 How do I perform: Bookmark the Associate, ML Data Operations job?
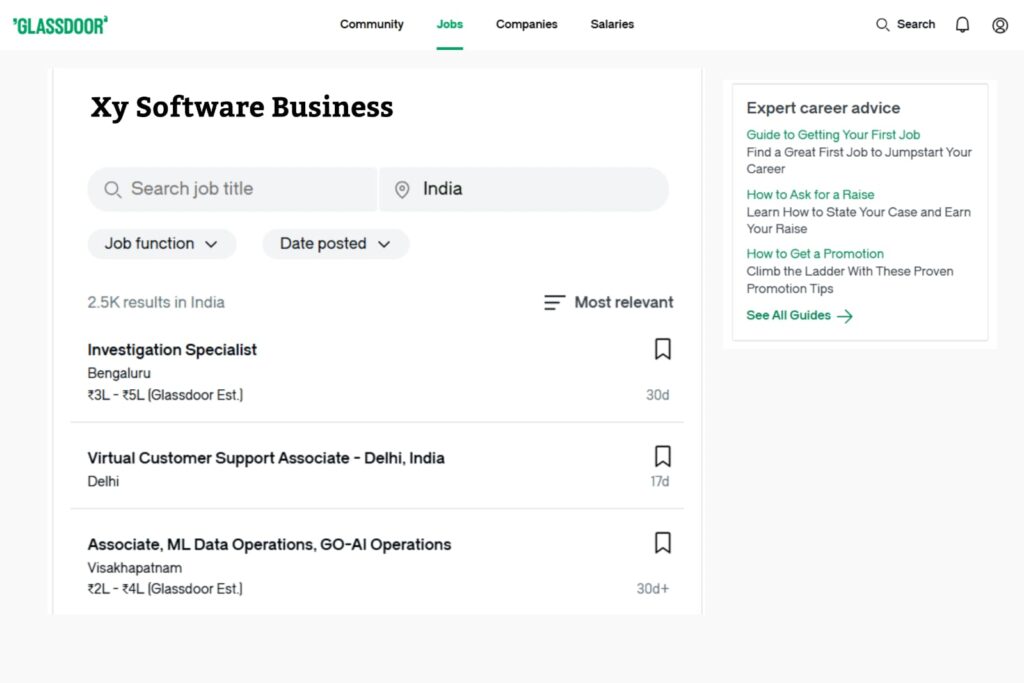pos(662,543)
